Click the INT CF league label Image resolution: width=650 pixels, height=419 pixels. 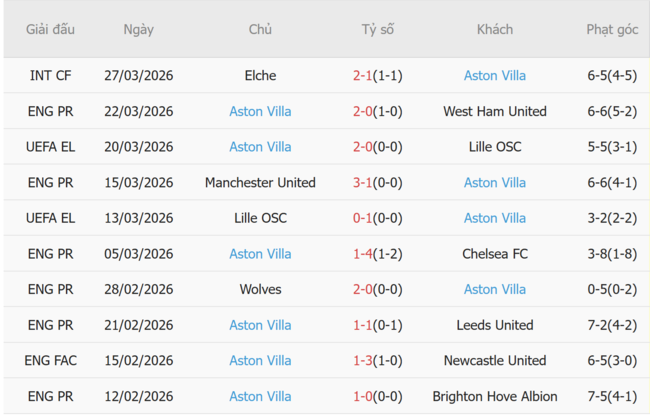coord(50,75)
